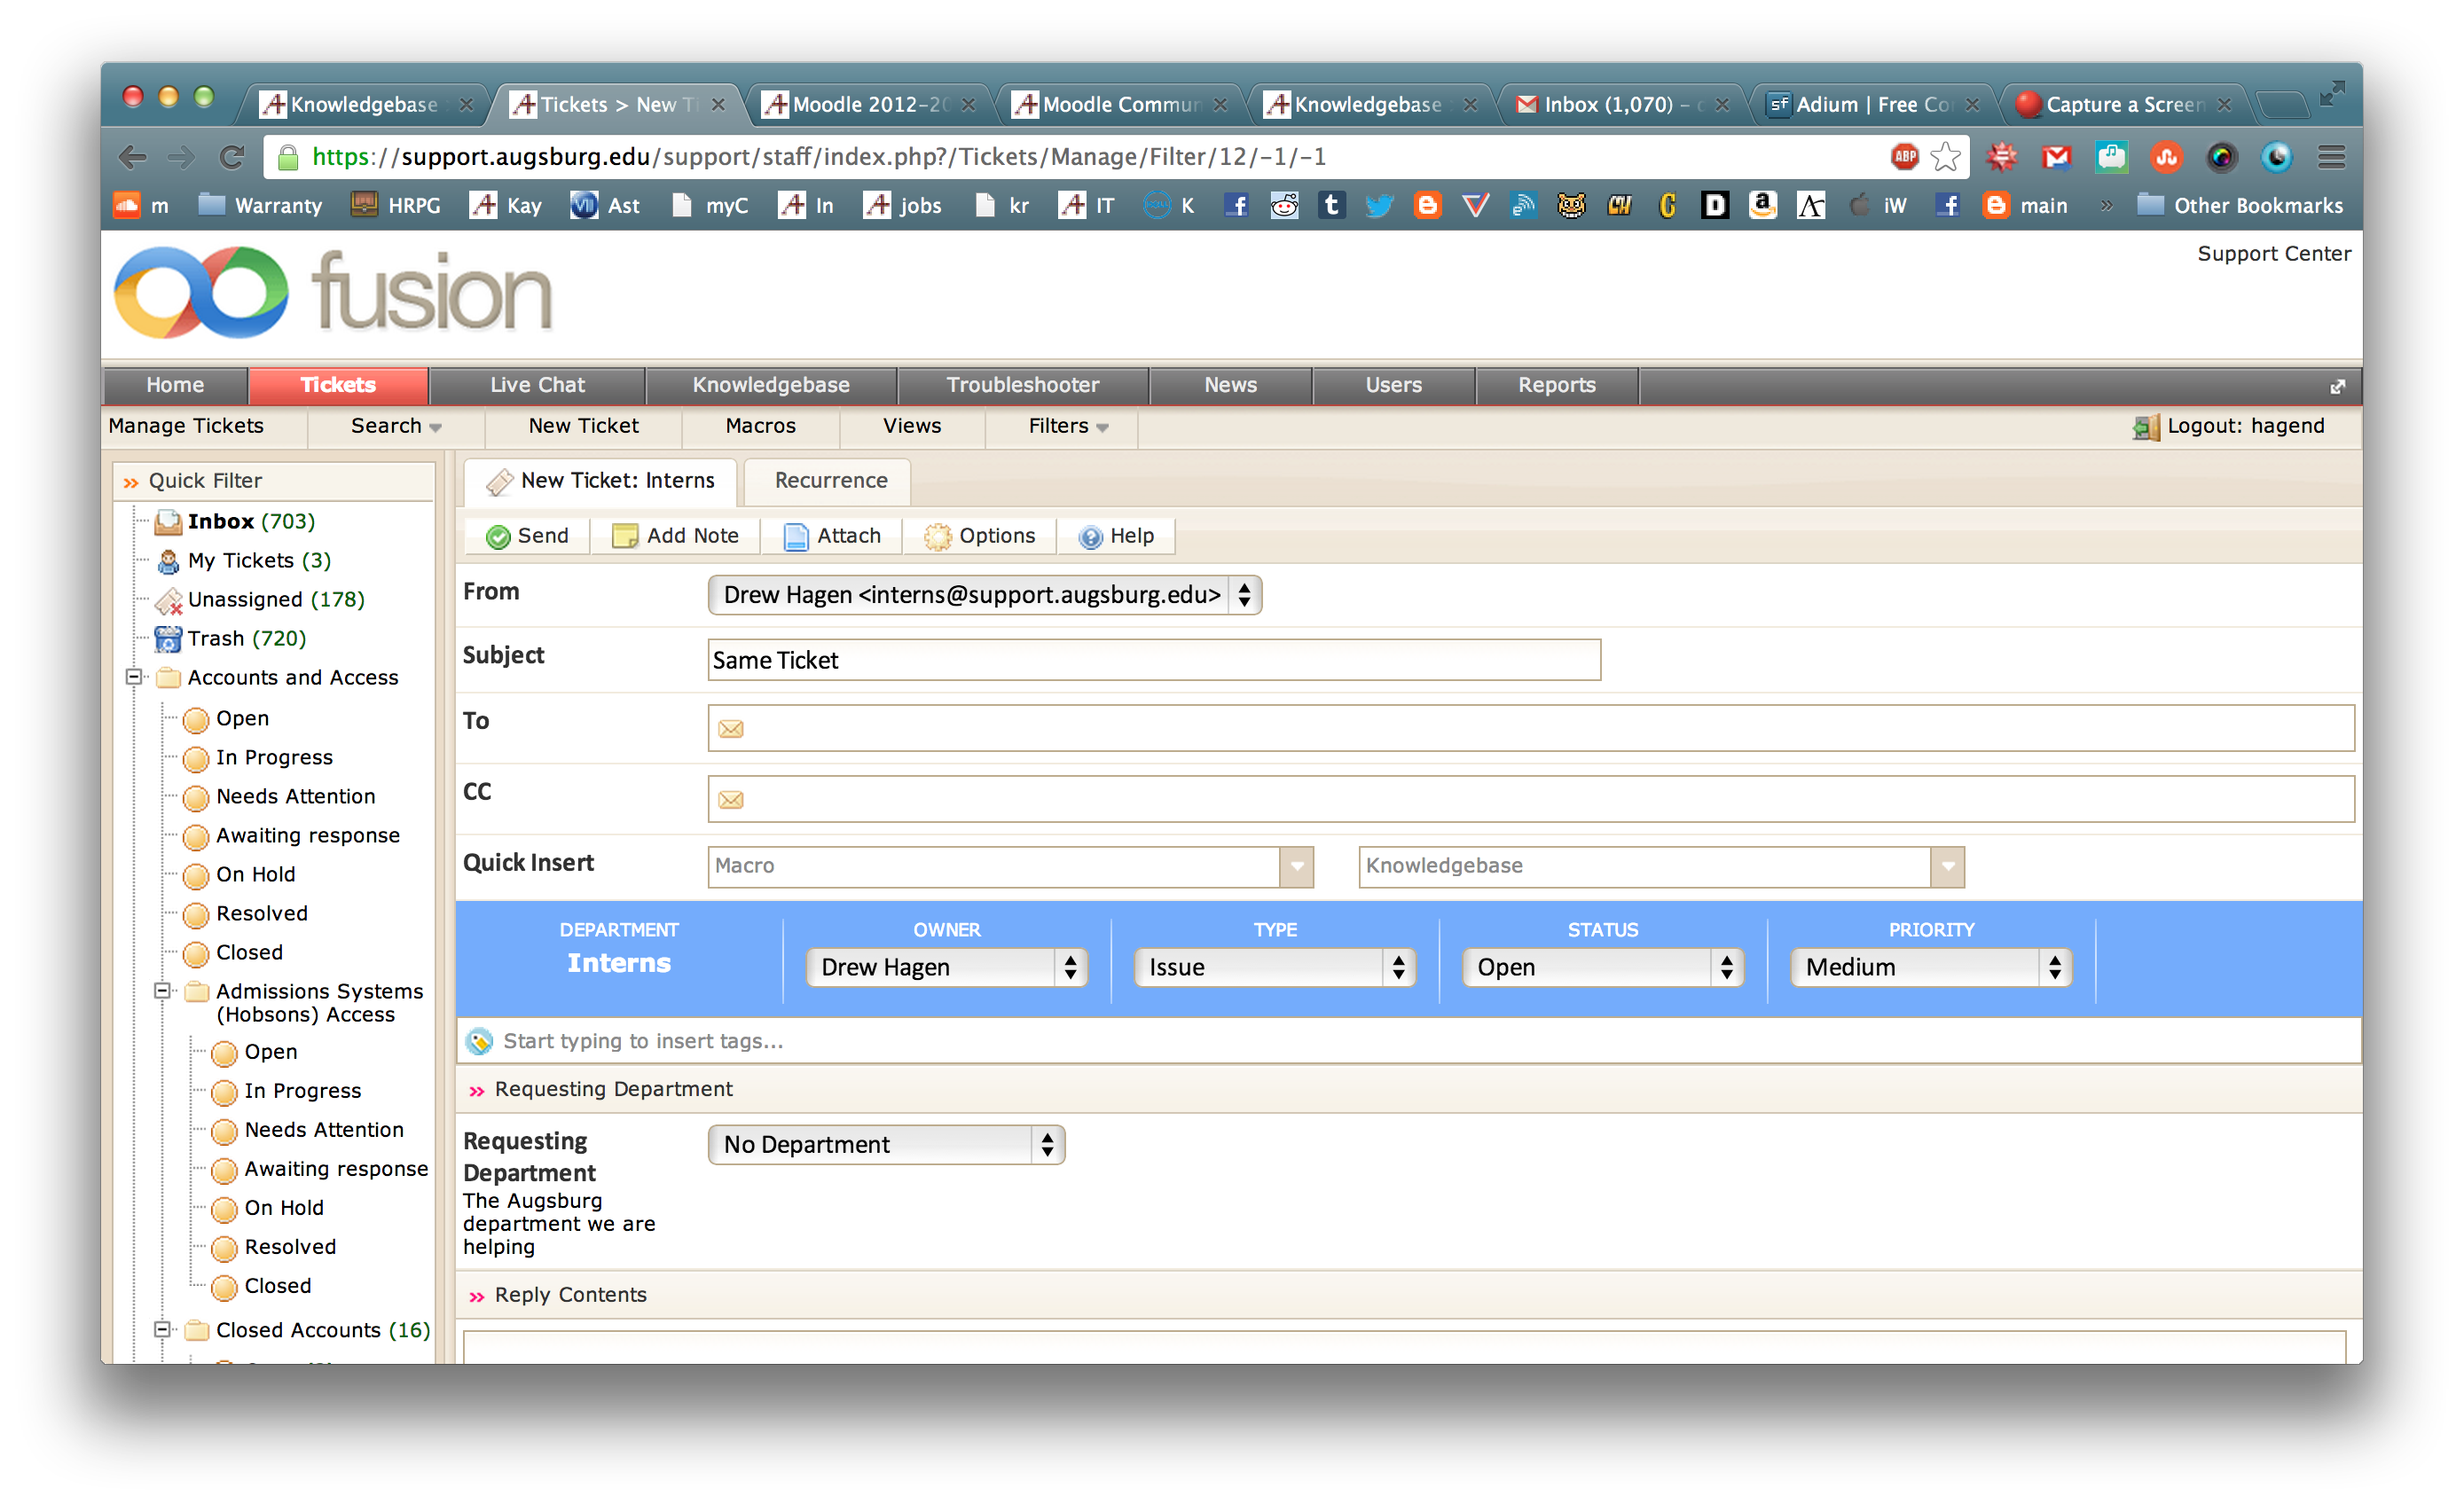The image size is (2464, 1504).
Task: Click the Support Center link
Action: point(2273,254)
